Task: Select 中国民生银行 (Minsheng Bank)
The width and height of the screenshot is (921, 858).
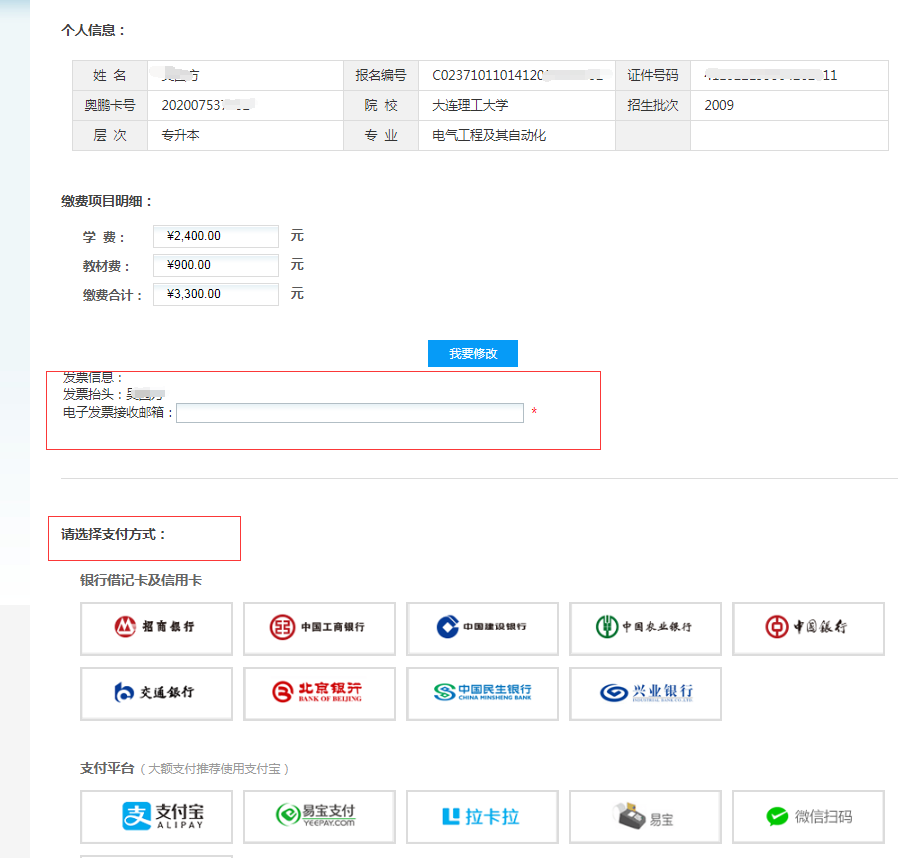Action: [482, 693]
